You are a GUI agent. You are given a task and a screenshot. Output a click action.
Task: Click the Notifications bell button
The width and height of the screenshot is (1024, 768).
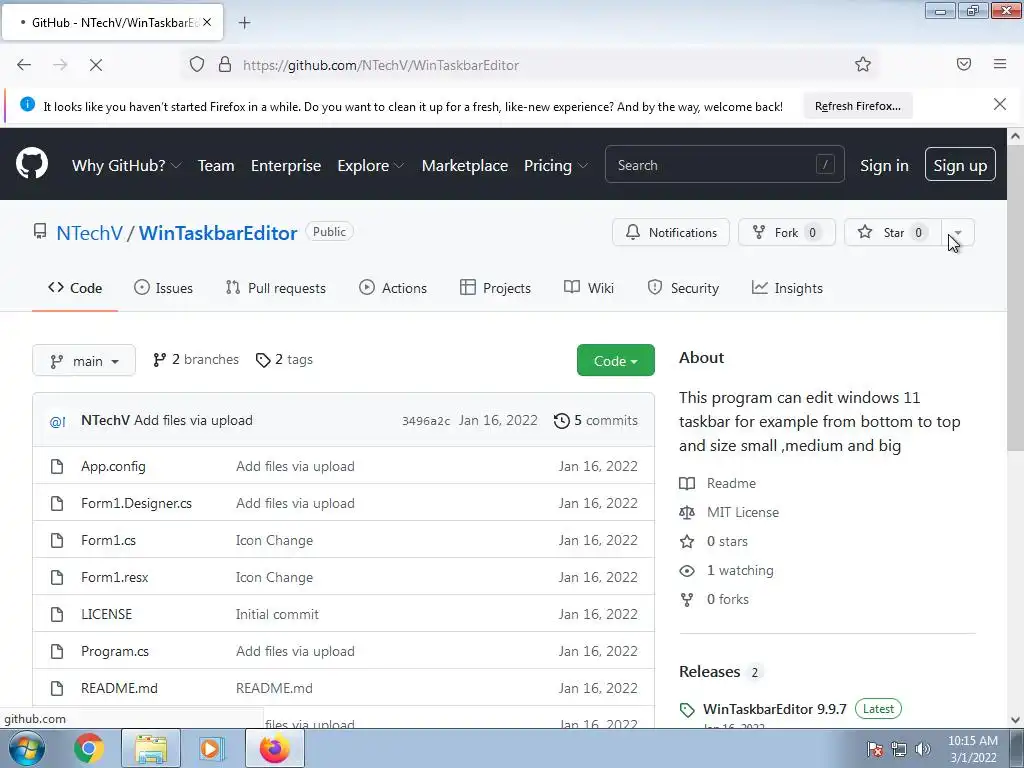[x=671, y=232]
